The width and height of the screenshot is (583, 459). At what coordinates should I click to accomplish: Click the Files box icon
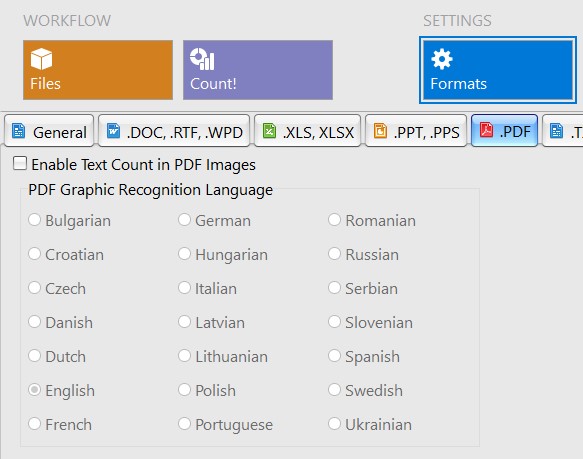click(41, 59)
